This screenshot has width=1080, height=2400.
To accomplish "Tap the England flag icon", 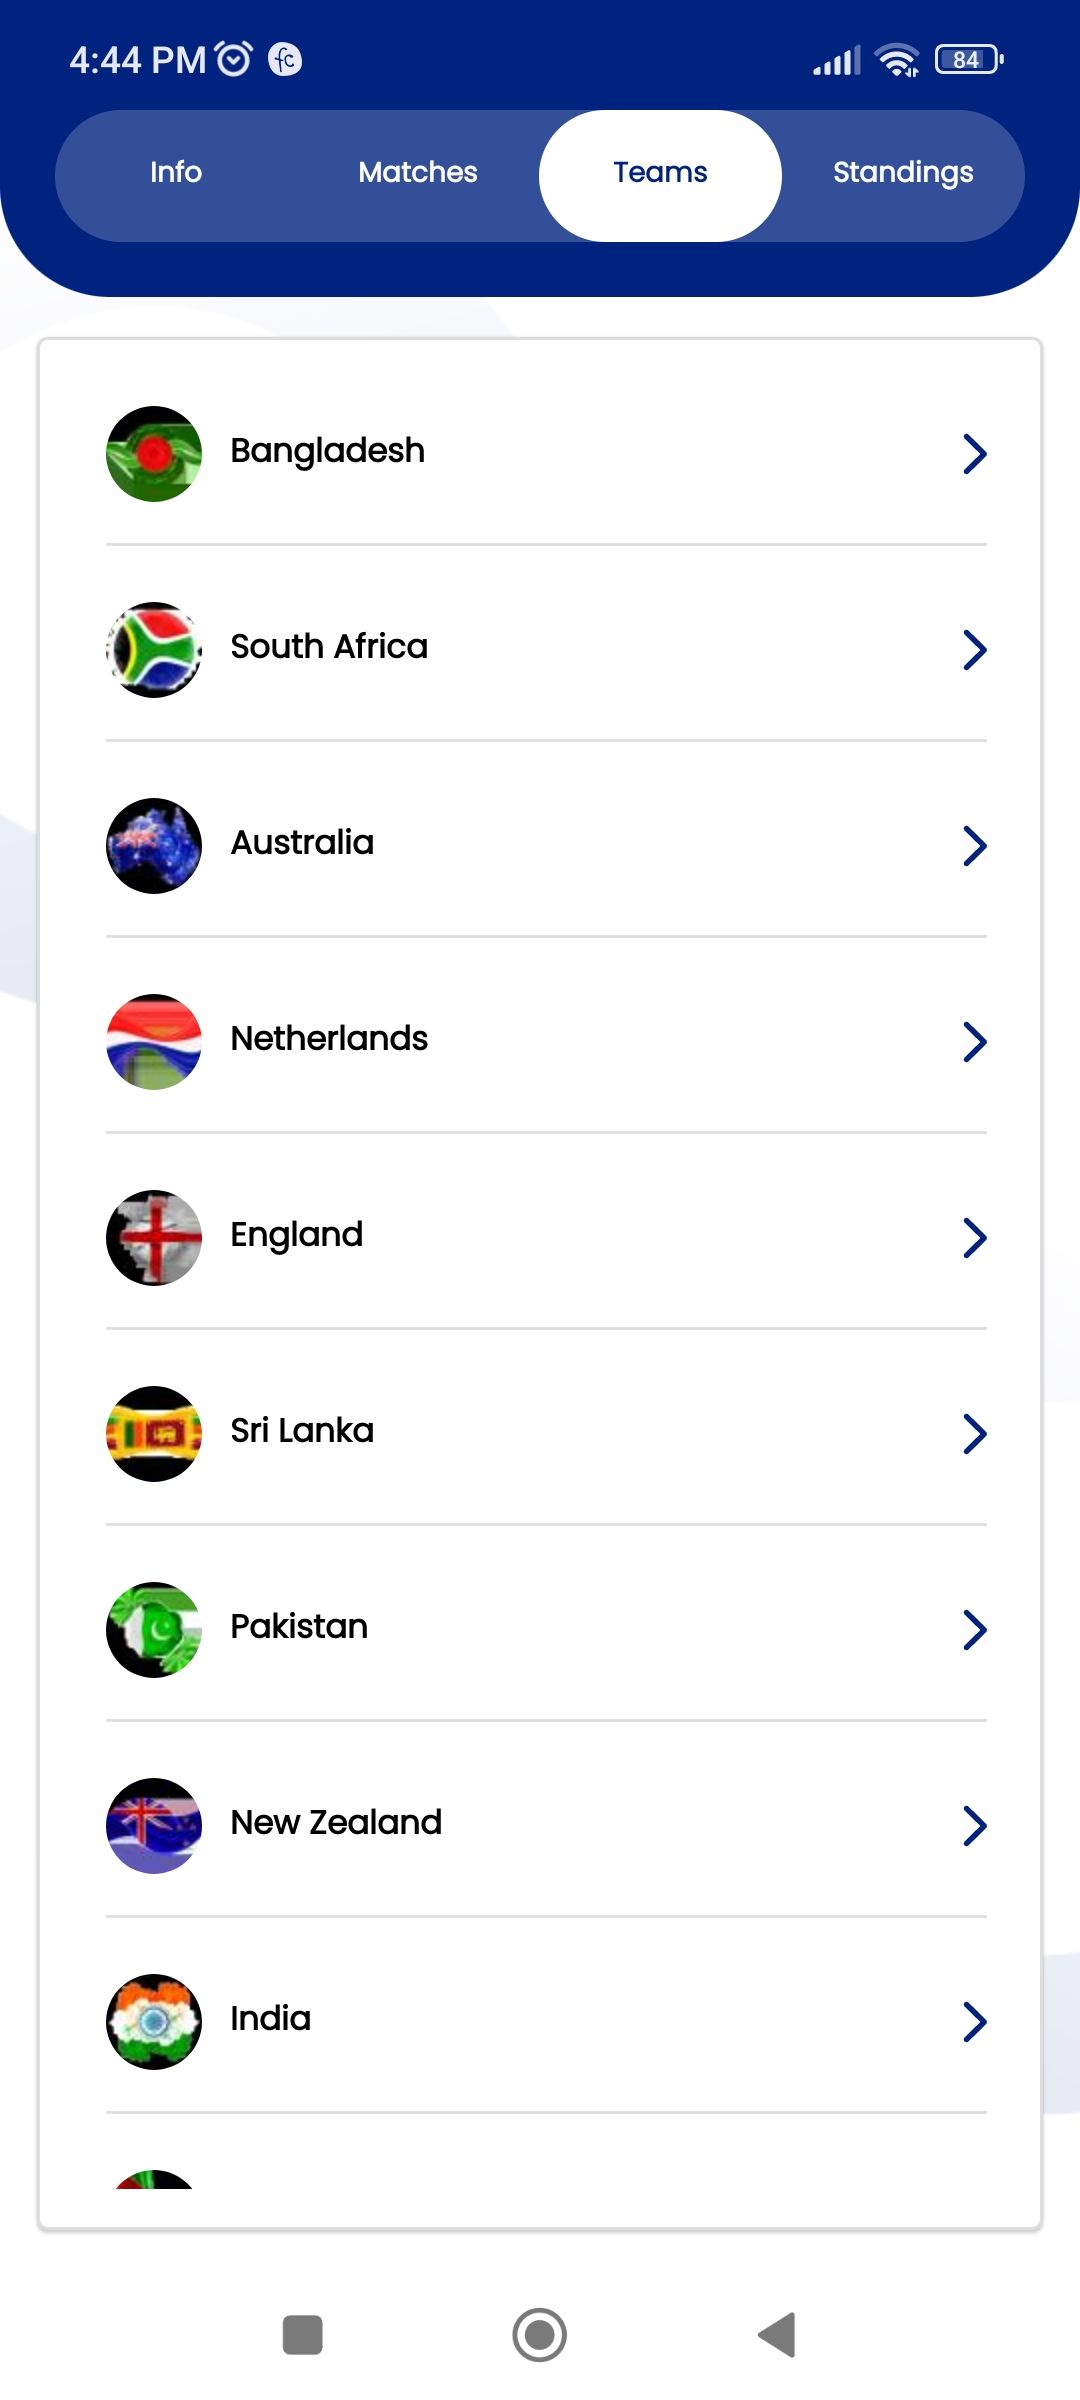I will tap(154, 1237).
